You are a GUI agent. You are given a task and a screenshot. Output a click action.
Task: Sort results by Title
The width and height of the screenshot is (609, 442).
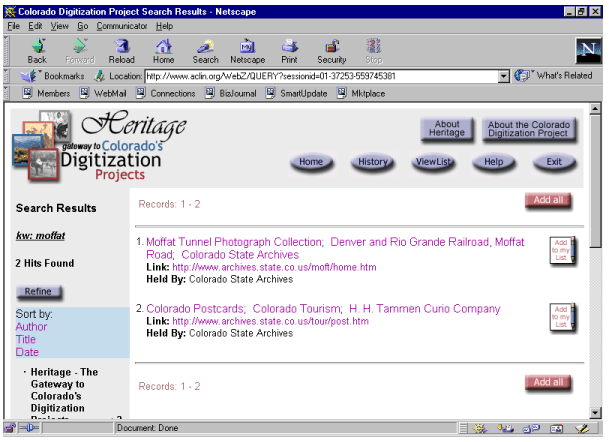click(x=26, y=339)
